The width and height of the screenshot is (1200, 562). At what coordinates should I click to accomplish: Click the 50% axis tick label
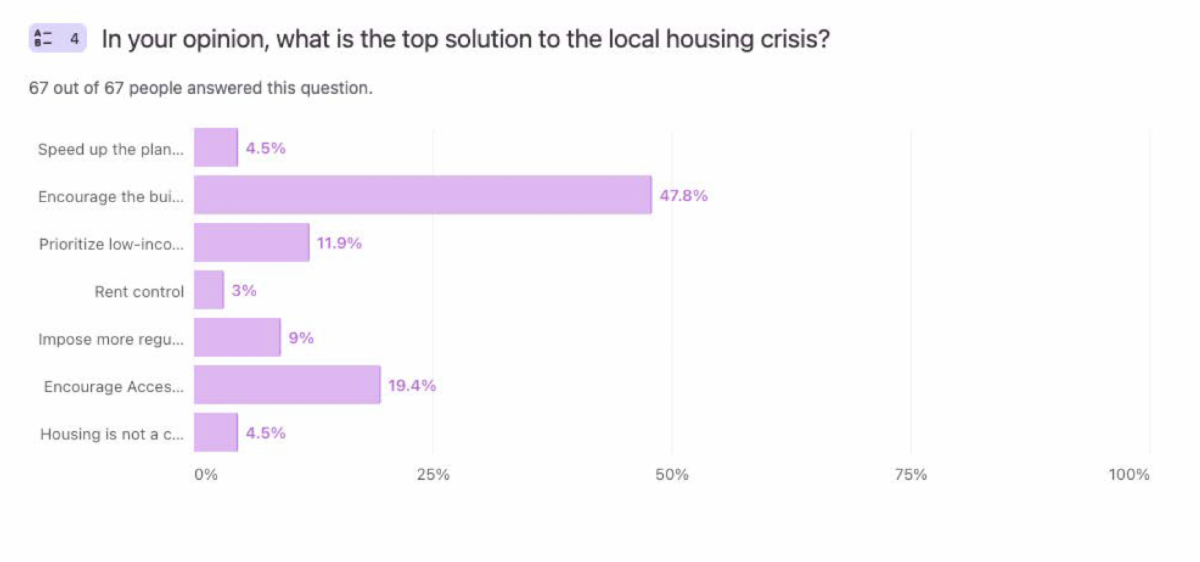point(672,474)
